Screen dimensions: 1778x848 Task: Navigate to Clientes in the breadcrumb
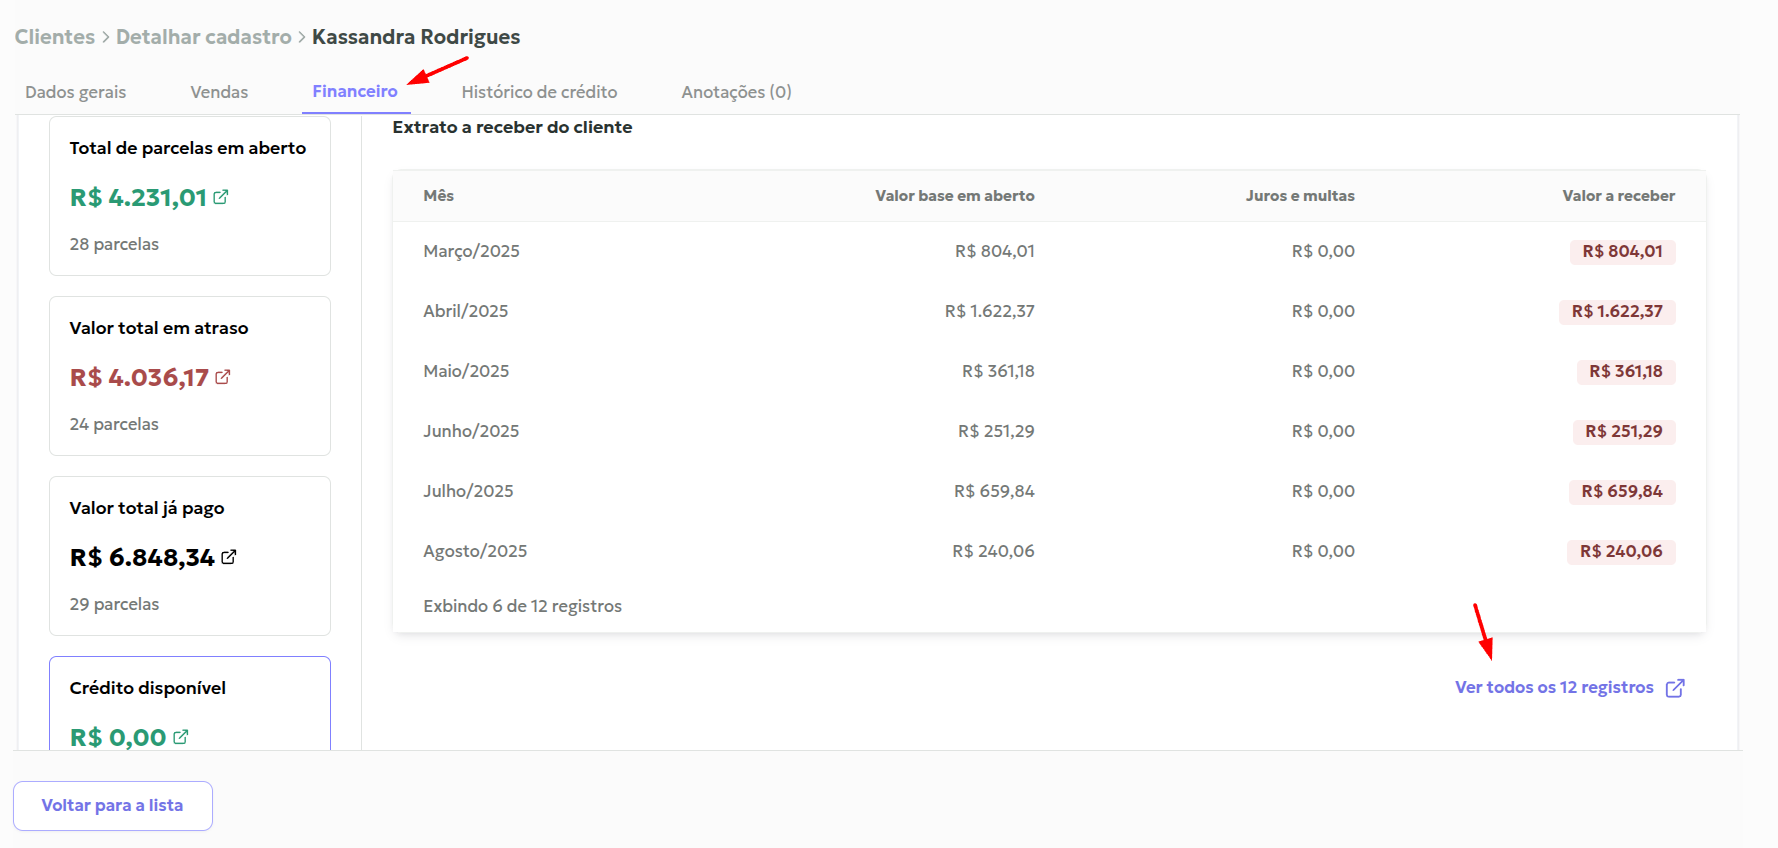point(54,37)
